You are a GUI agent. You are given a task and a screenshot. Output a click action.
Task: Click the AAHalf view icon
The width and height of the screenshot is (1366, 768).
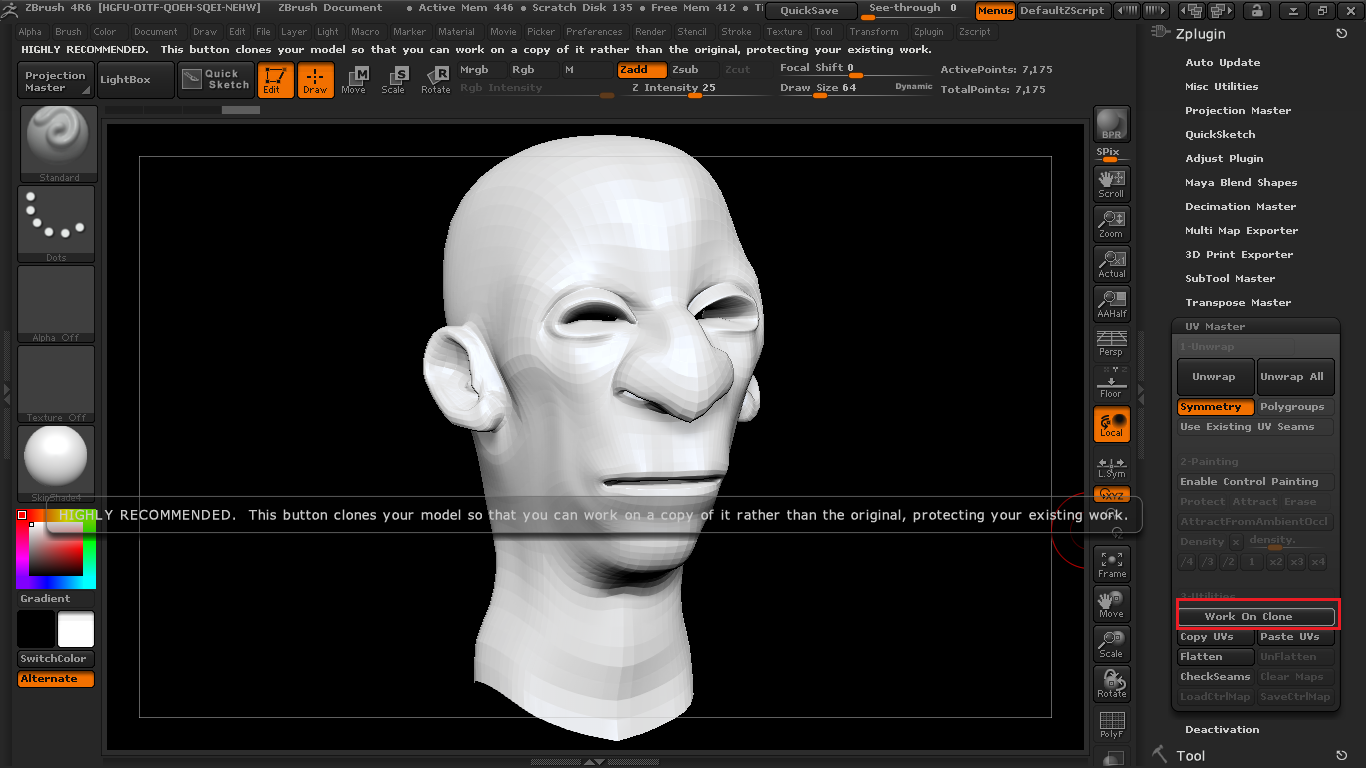(x=1111, y=303)
